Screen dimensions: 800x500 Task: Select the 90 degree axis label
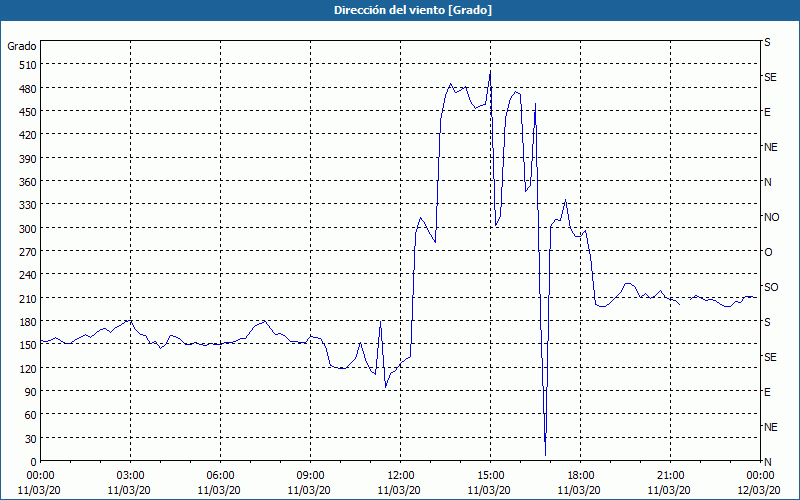click(31, 391)
